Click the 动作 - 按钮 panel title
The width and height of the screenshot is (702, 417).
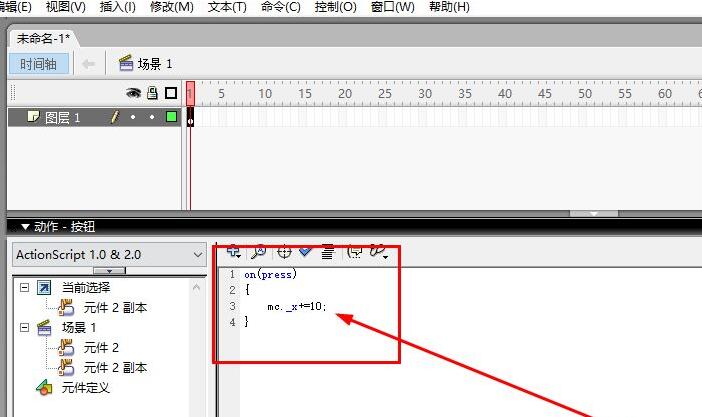[64, 227]
